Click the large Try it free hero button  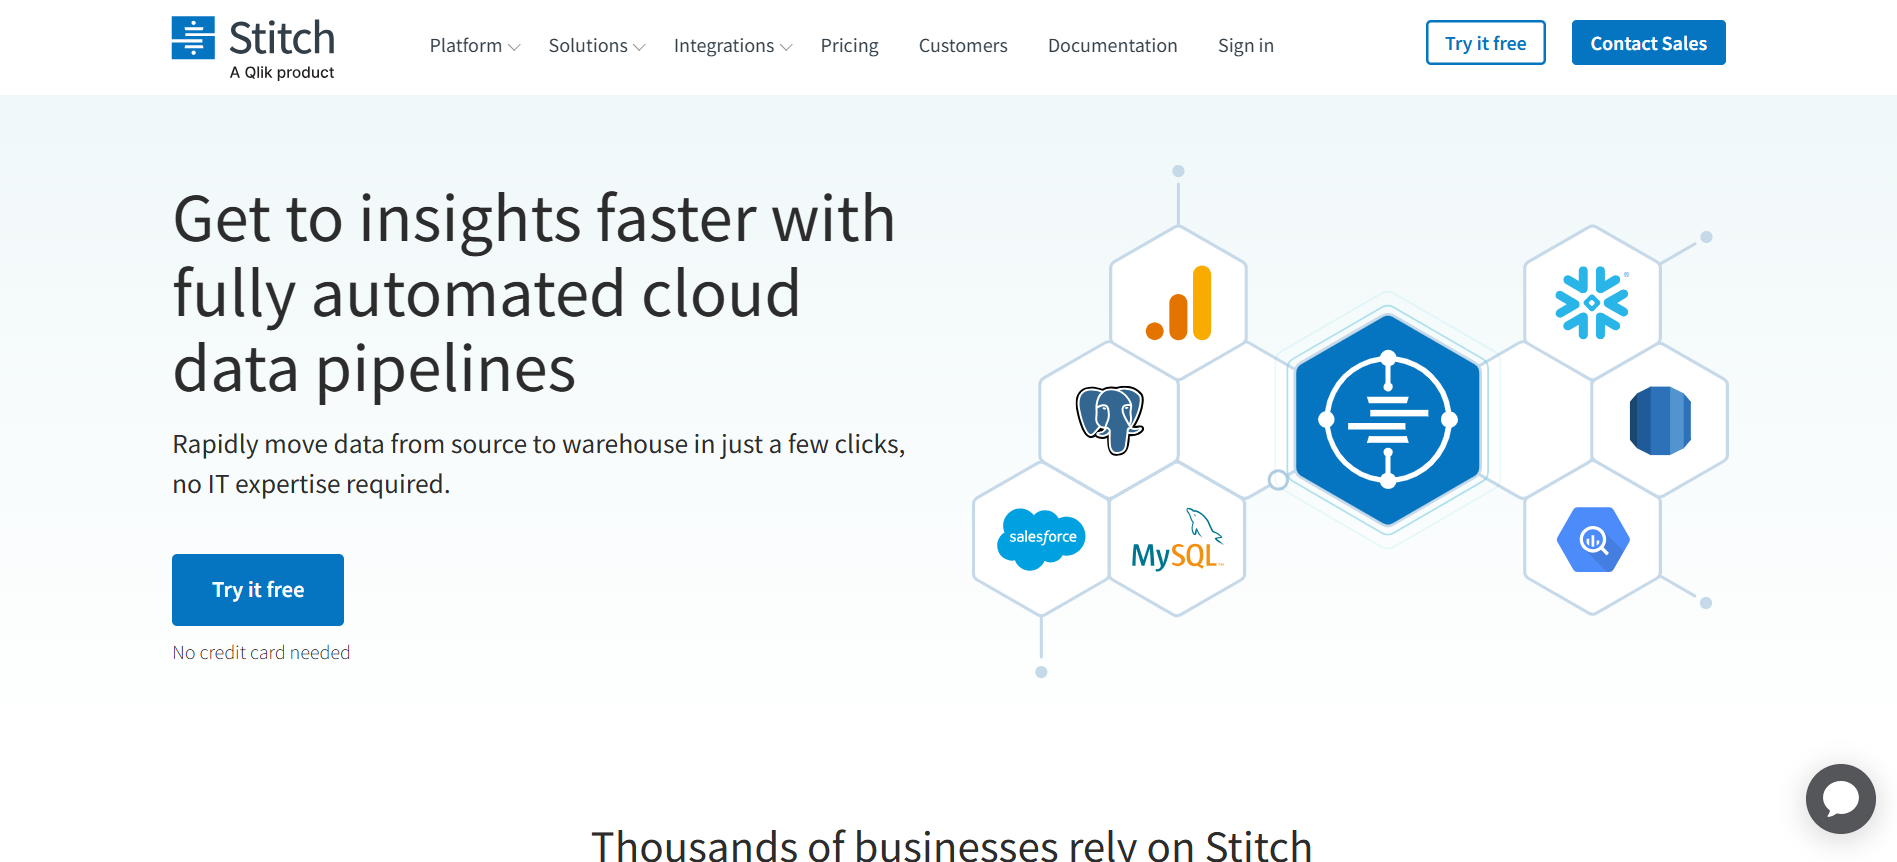pos(258,590)
